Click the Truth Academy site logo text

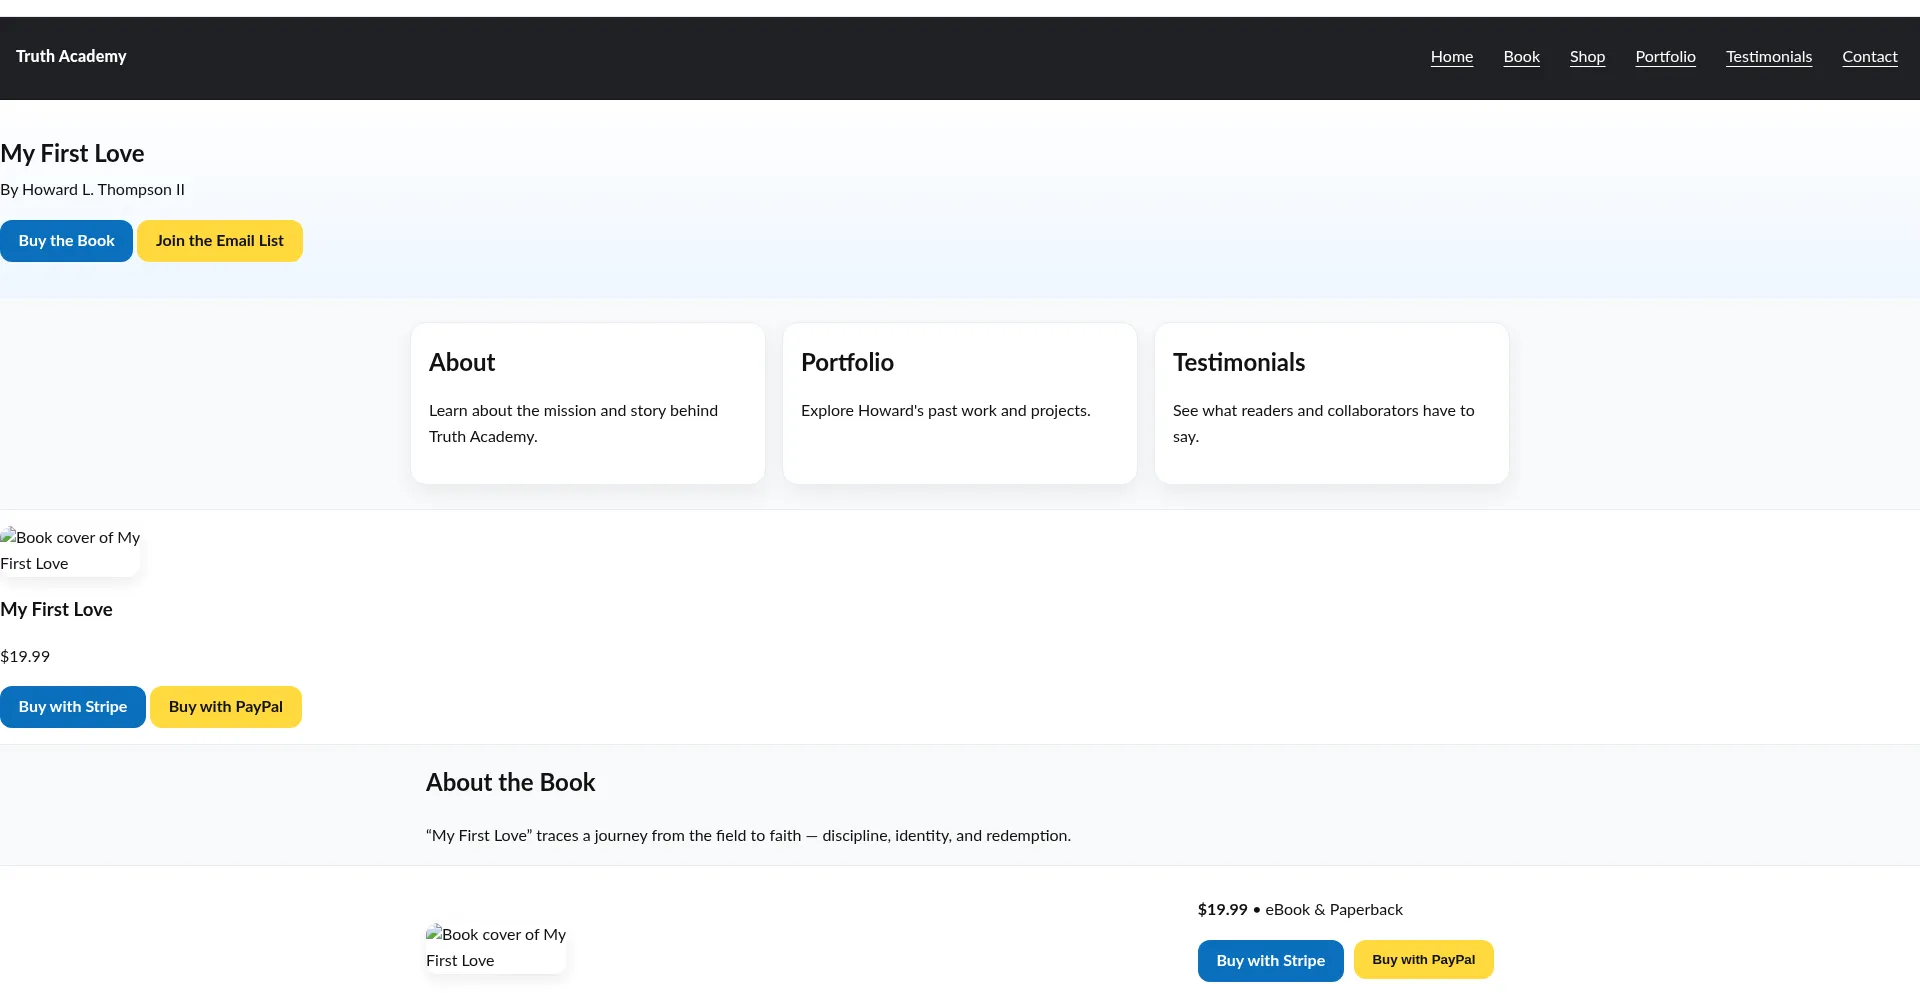pyautogui.click(x=71, y=57)
